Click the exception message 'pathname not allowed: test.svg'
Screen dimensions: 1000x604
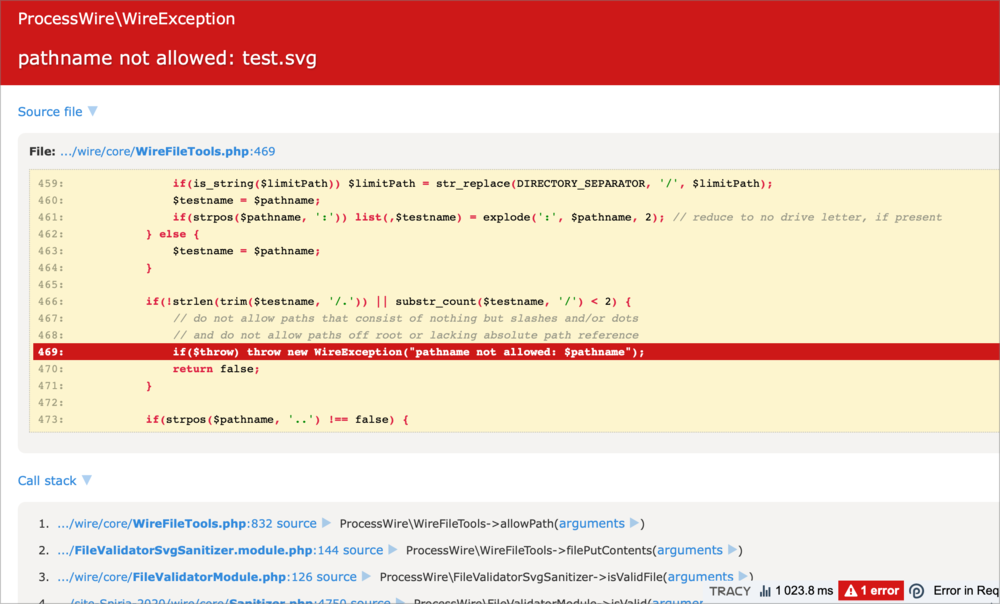point(167,58)
